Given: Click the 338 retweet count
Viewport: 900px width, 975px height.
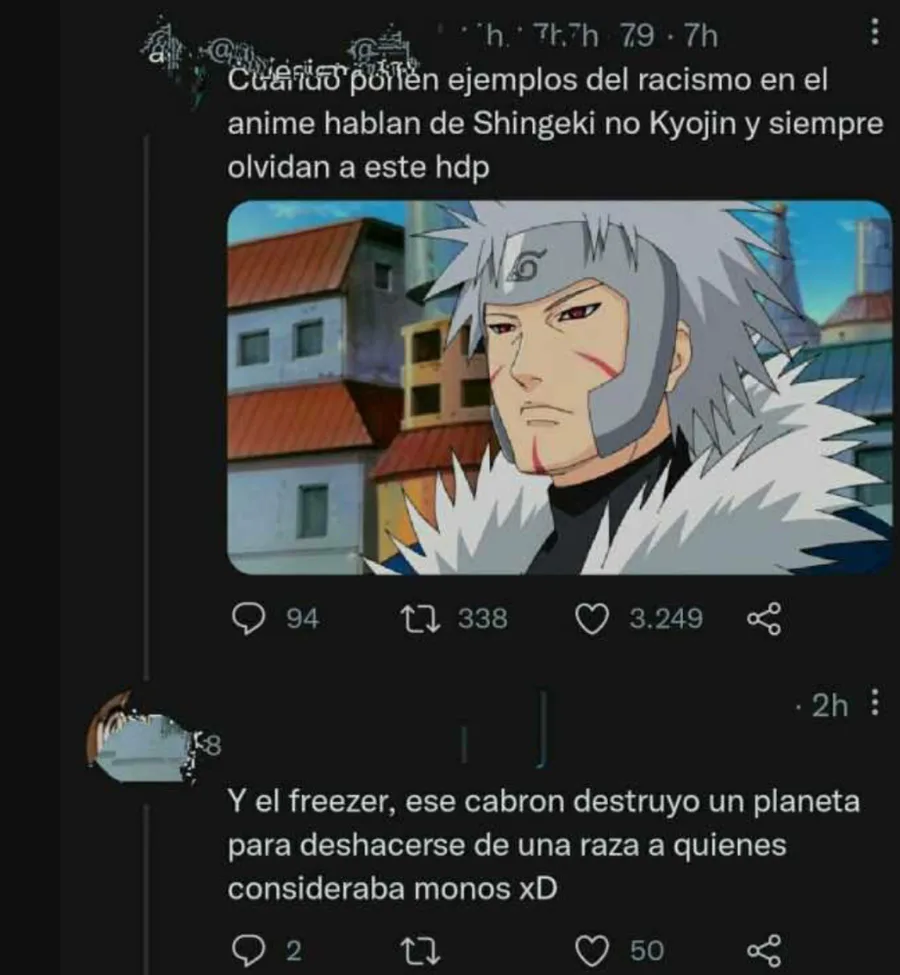Looking at the screenshot, I should pyautogui.click(x=483, y=619).
